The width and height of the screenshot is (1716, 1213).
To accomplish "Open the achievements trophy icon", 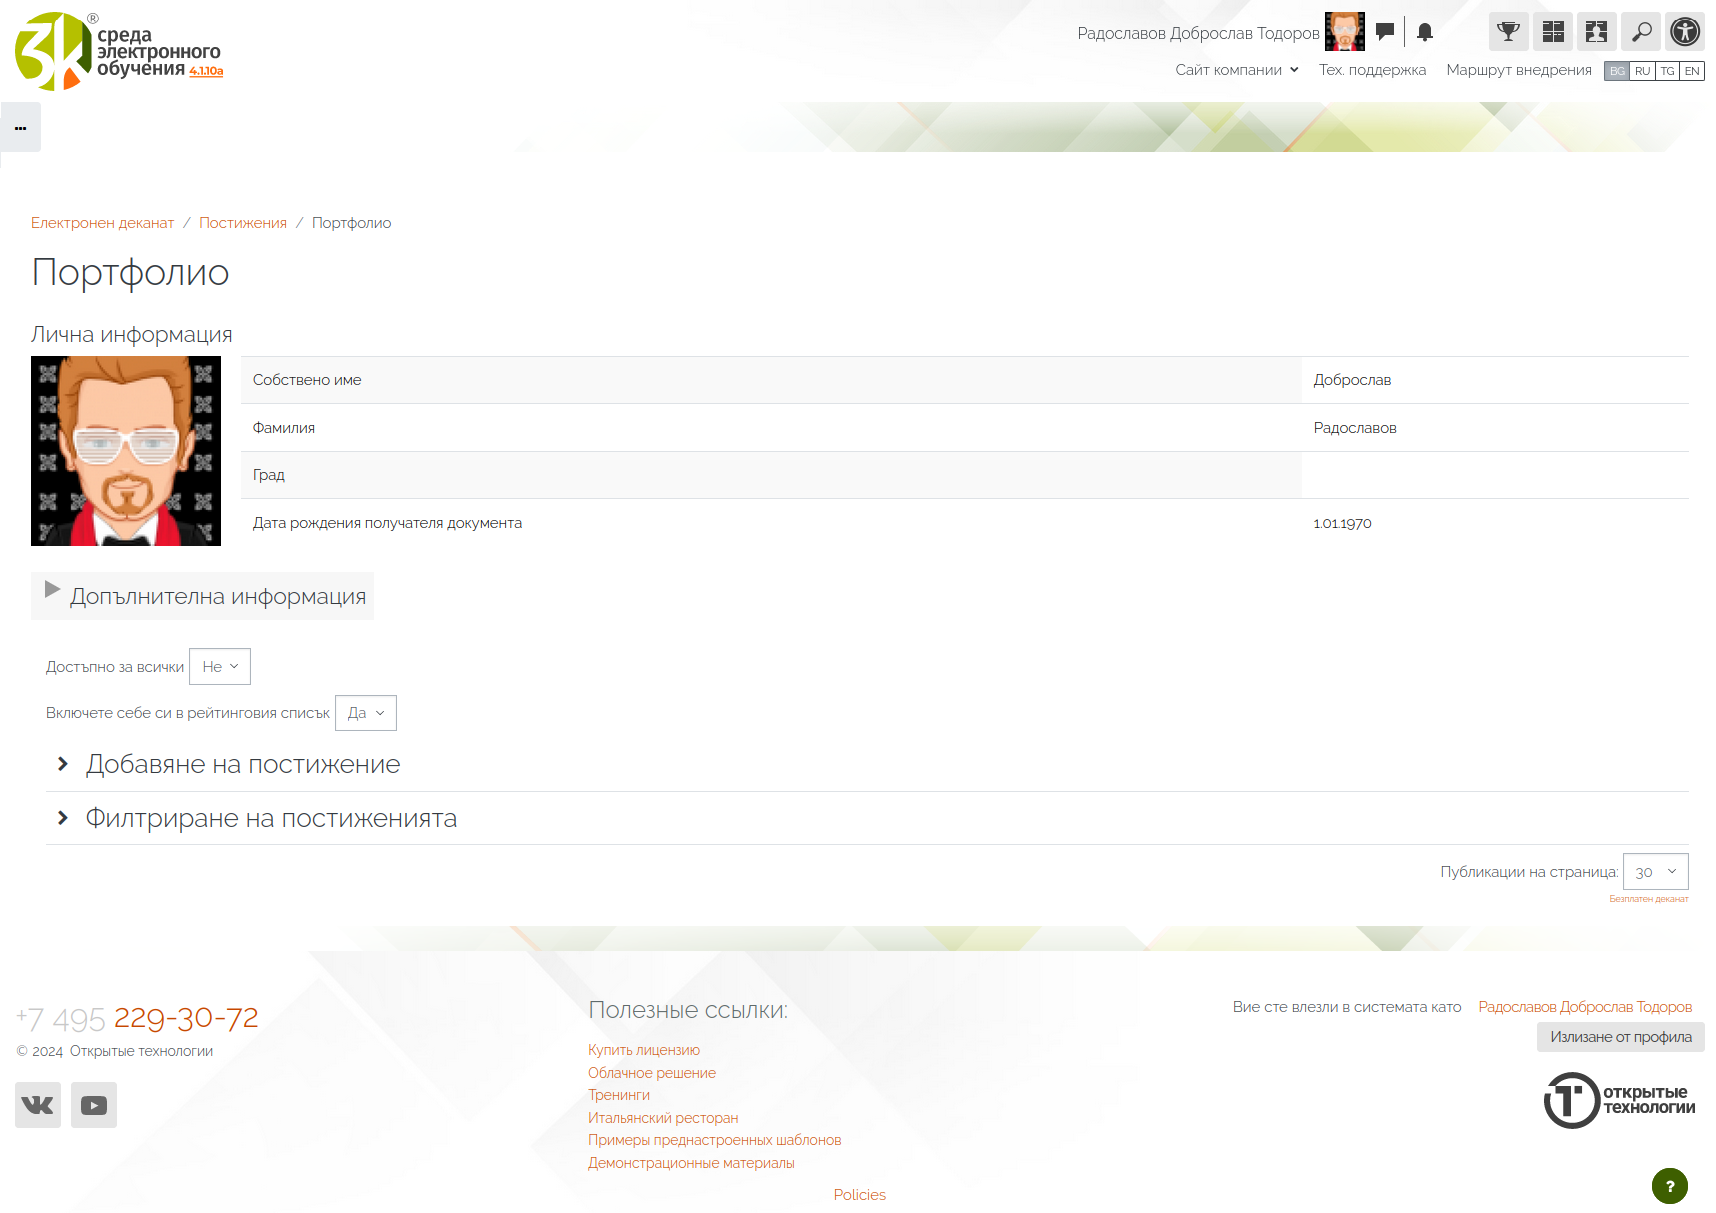I will tap(1508, 32).
